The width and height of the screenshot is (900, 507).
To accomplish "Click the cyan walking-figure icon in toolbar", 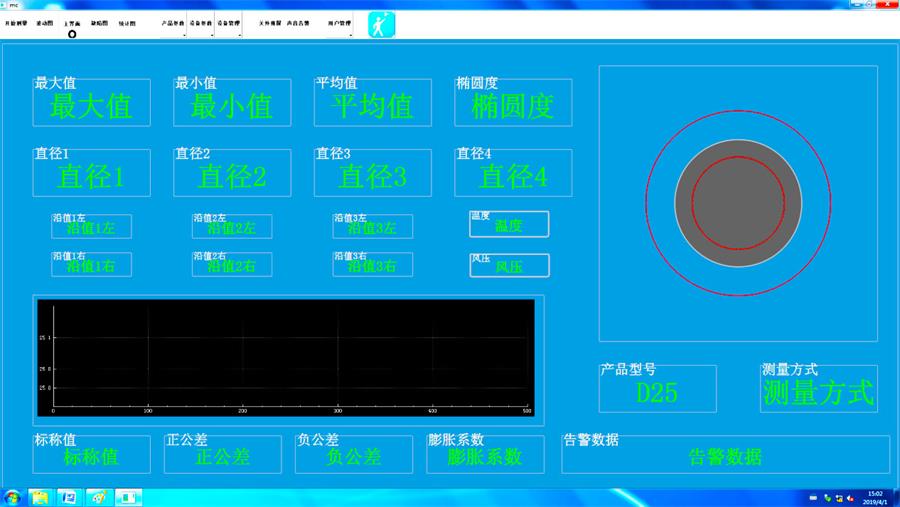I will (x=382, y=25).
